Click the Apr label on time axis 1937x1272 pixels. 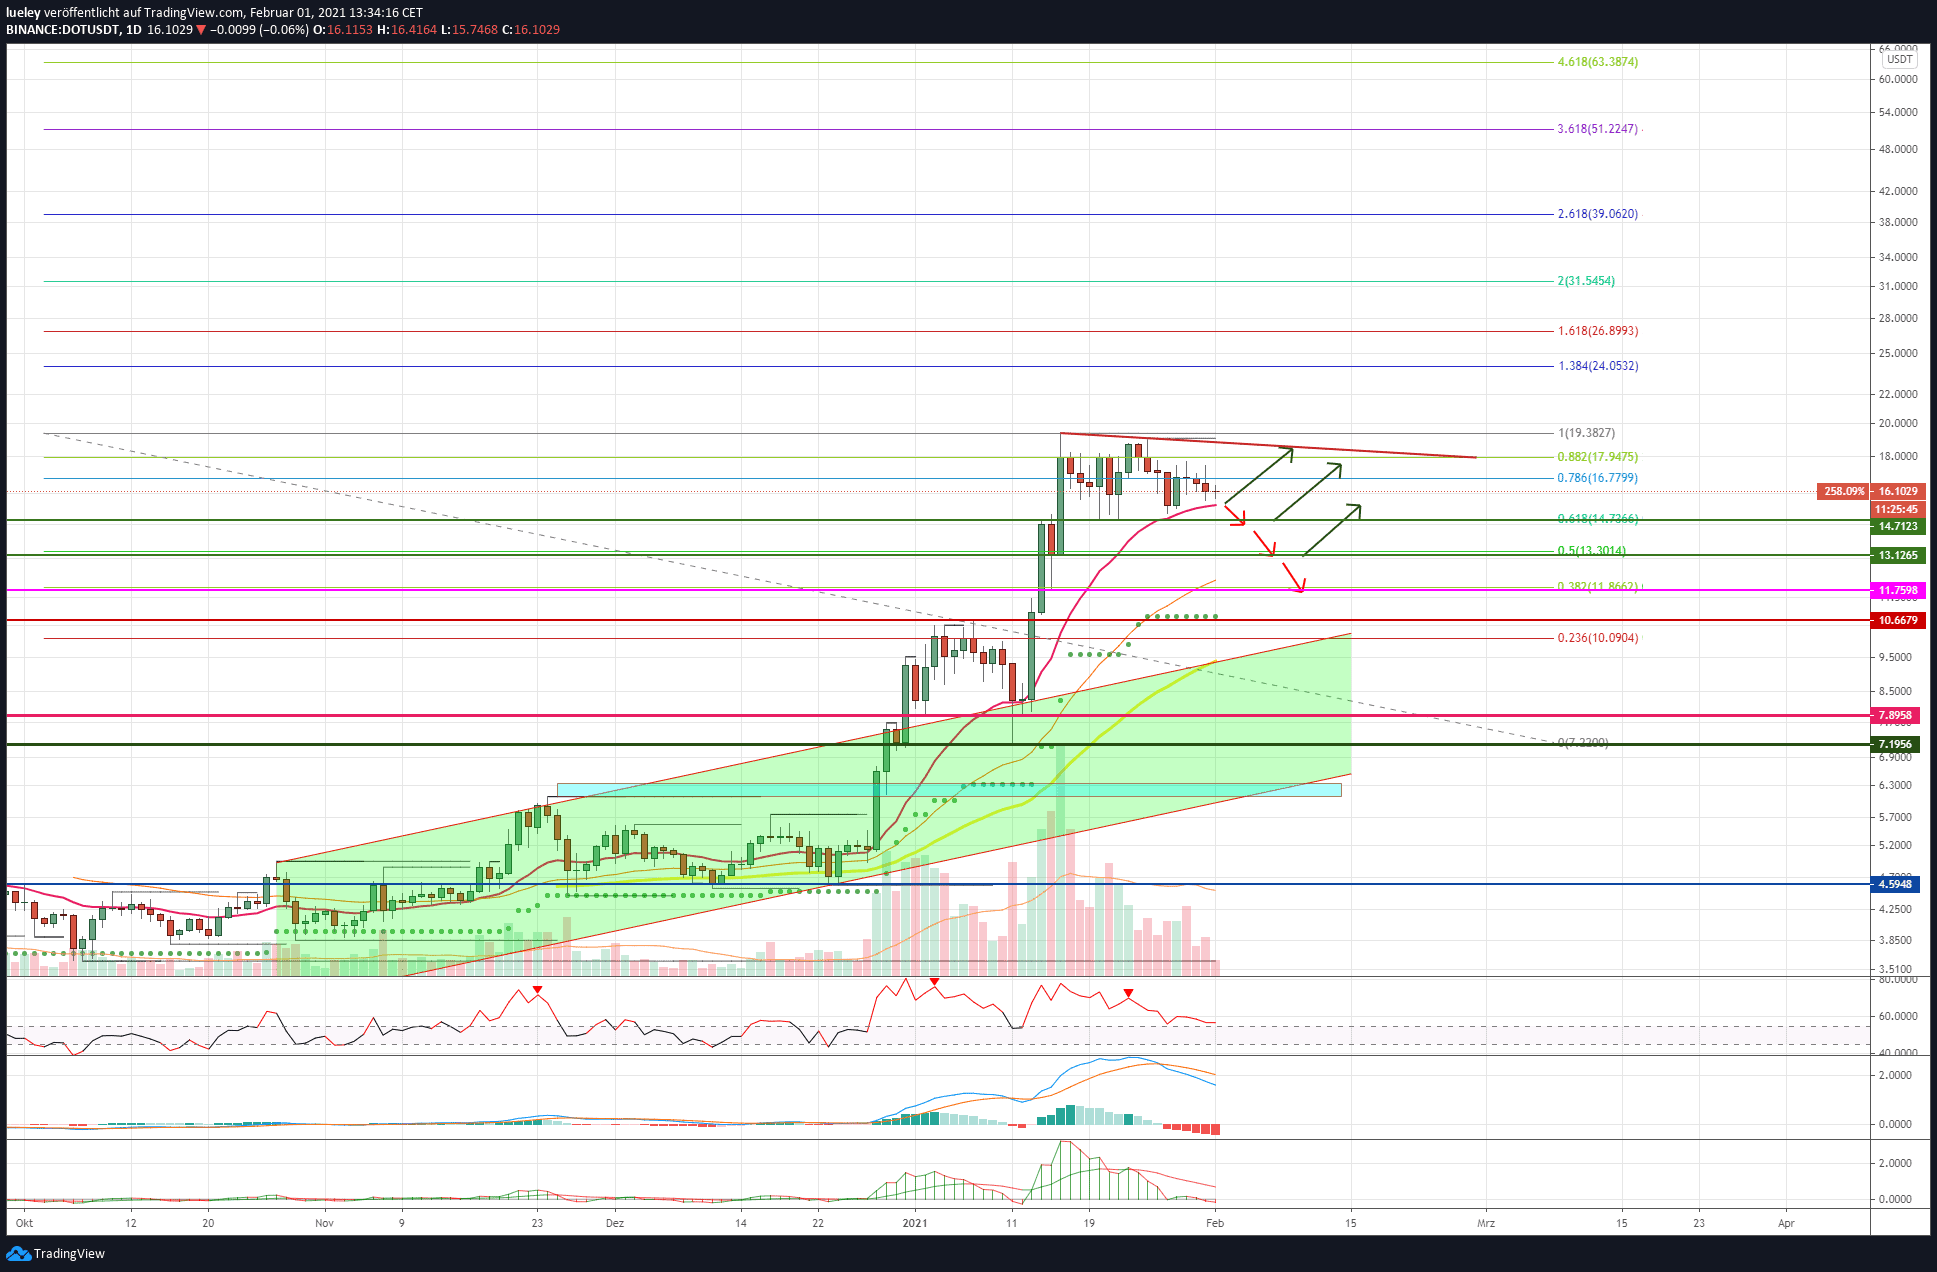click(1786, 1223)
